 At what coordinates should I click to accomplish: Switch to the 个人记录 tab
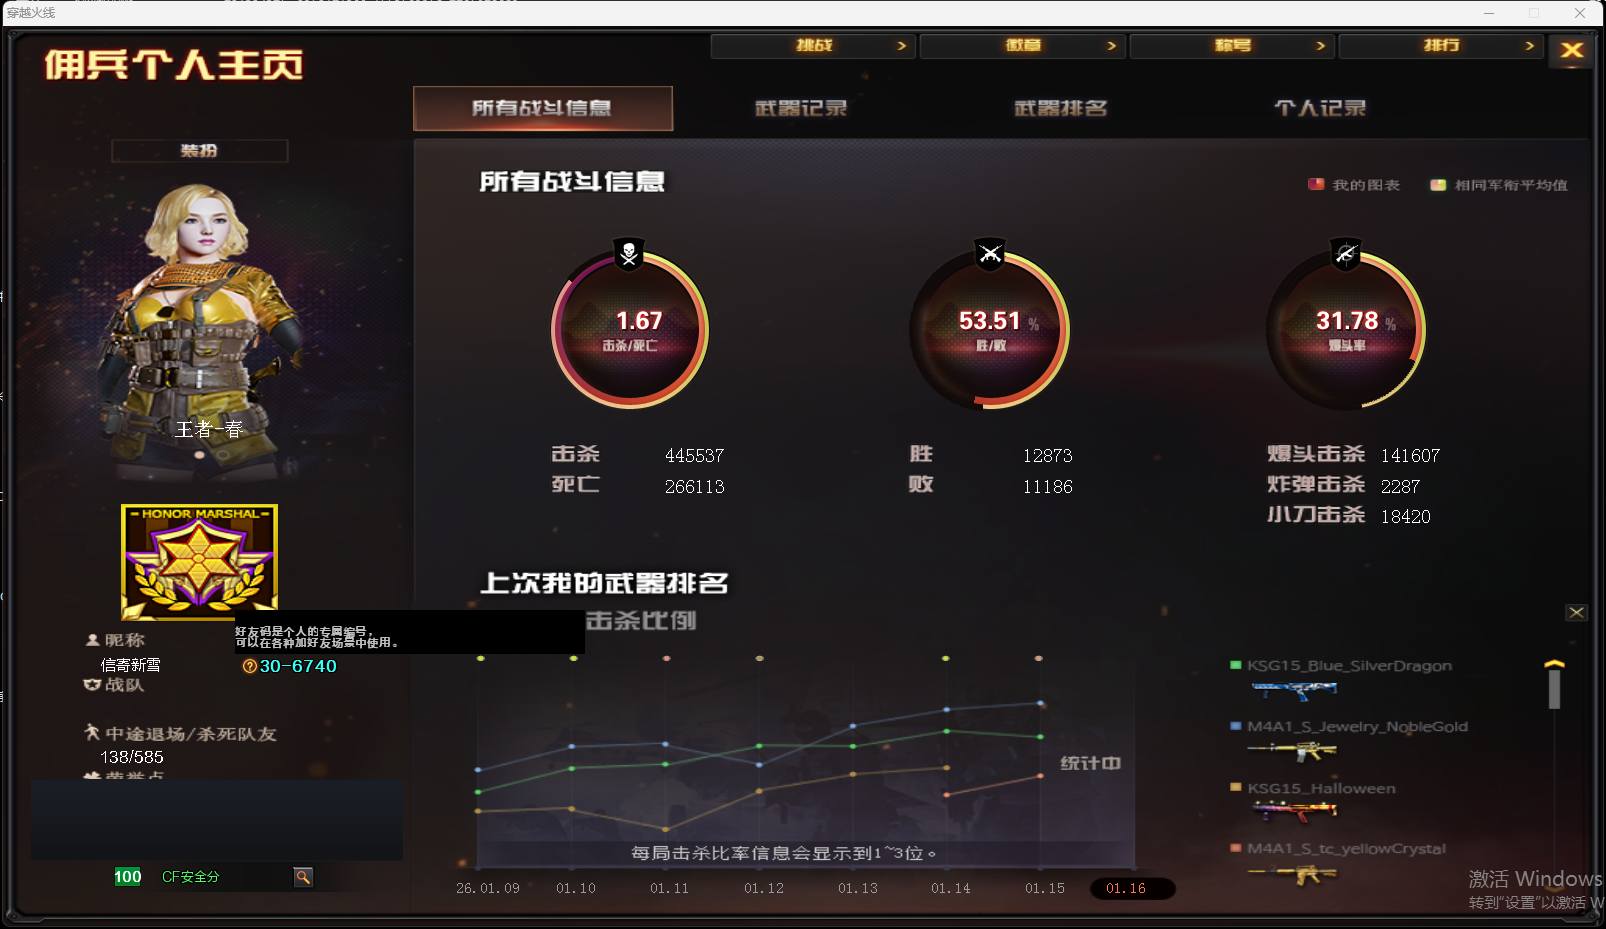pos(1317,108)
